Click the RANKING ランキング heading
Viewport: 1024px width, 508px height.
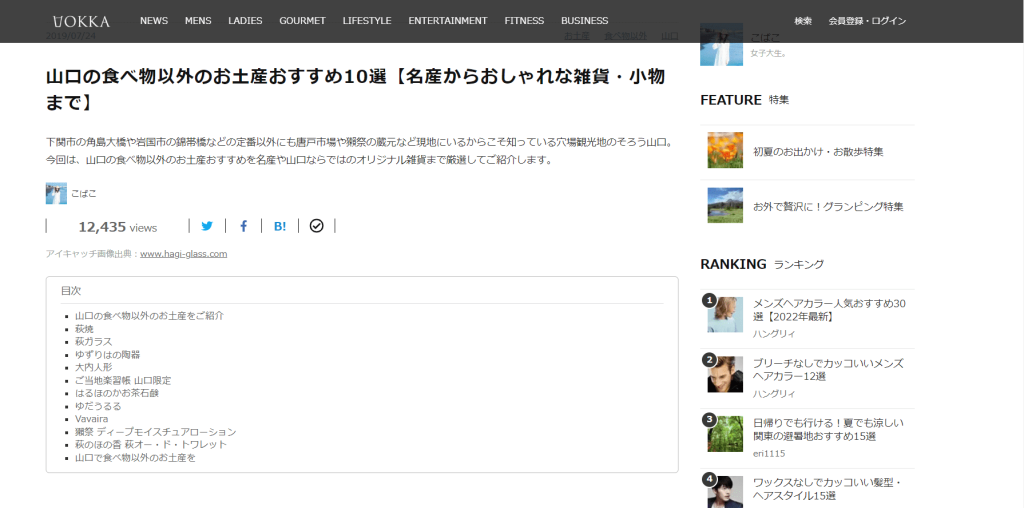(x=761, y=264)
